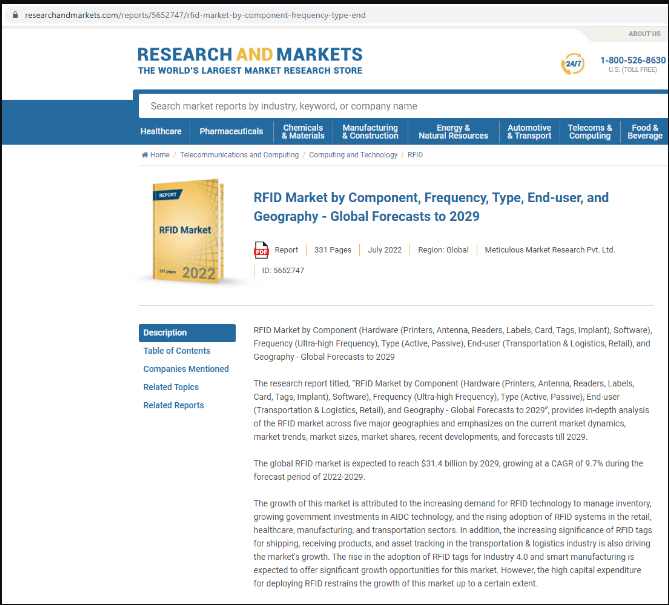Open Energy & Natural Resources category
Viewport: 669px width, 605px height.
453,132
